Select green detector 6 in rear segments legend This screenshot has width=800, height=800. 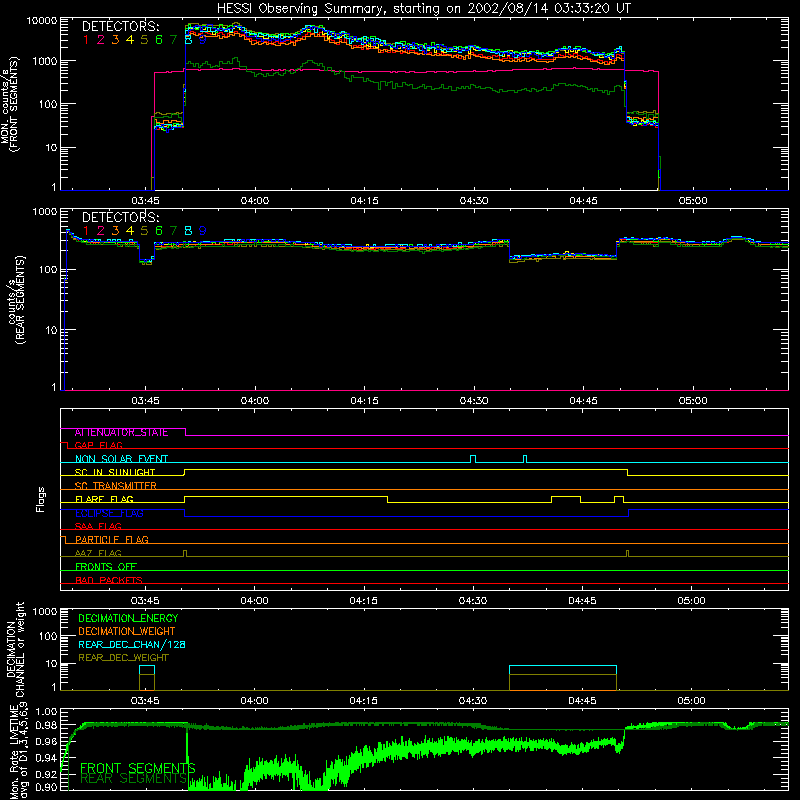tap(159, 231)
